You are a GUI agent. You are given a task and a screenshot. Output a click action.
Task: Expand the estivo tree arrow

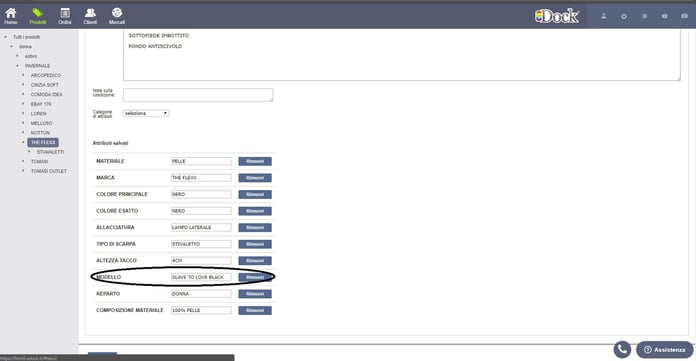(17, 56)
